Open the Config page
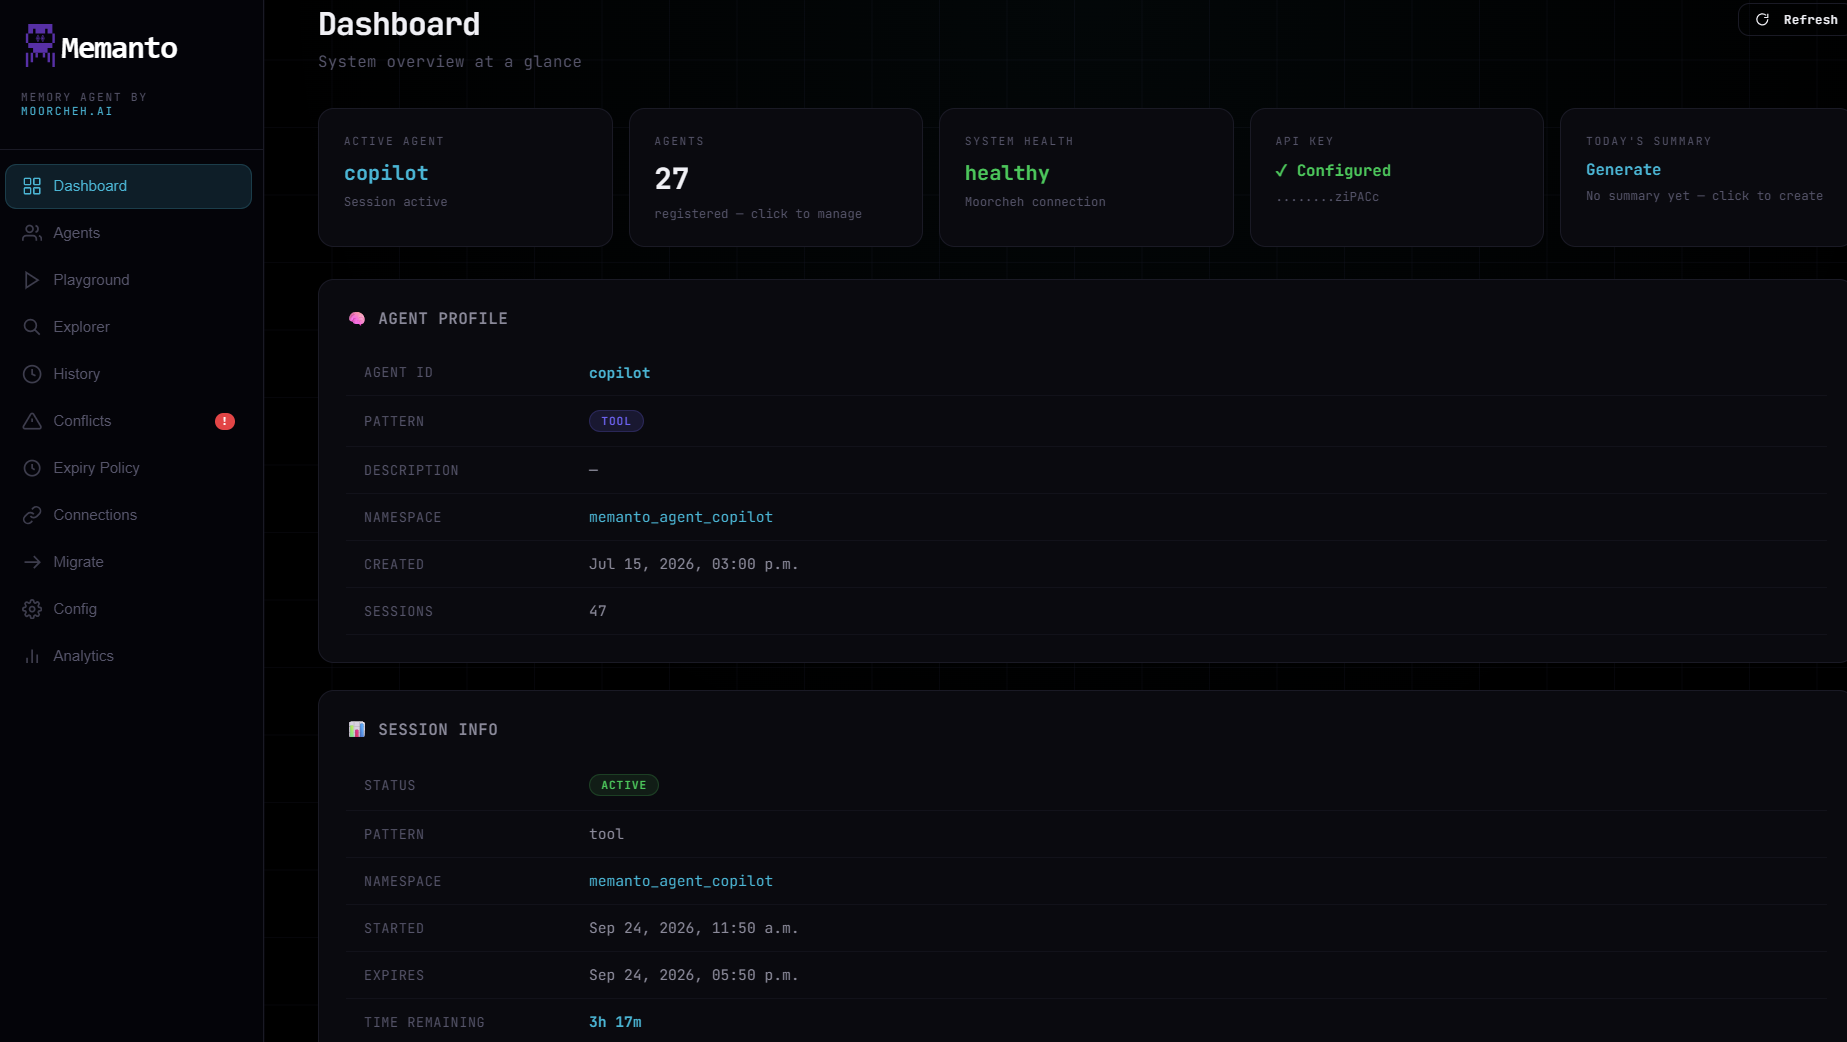Image resolution: width=1847 pixels, height=1042 pixels. coord(128,609)
